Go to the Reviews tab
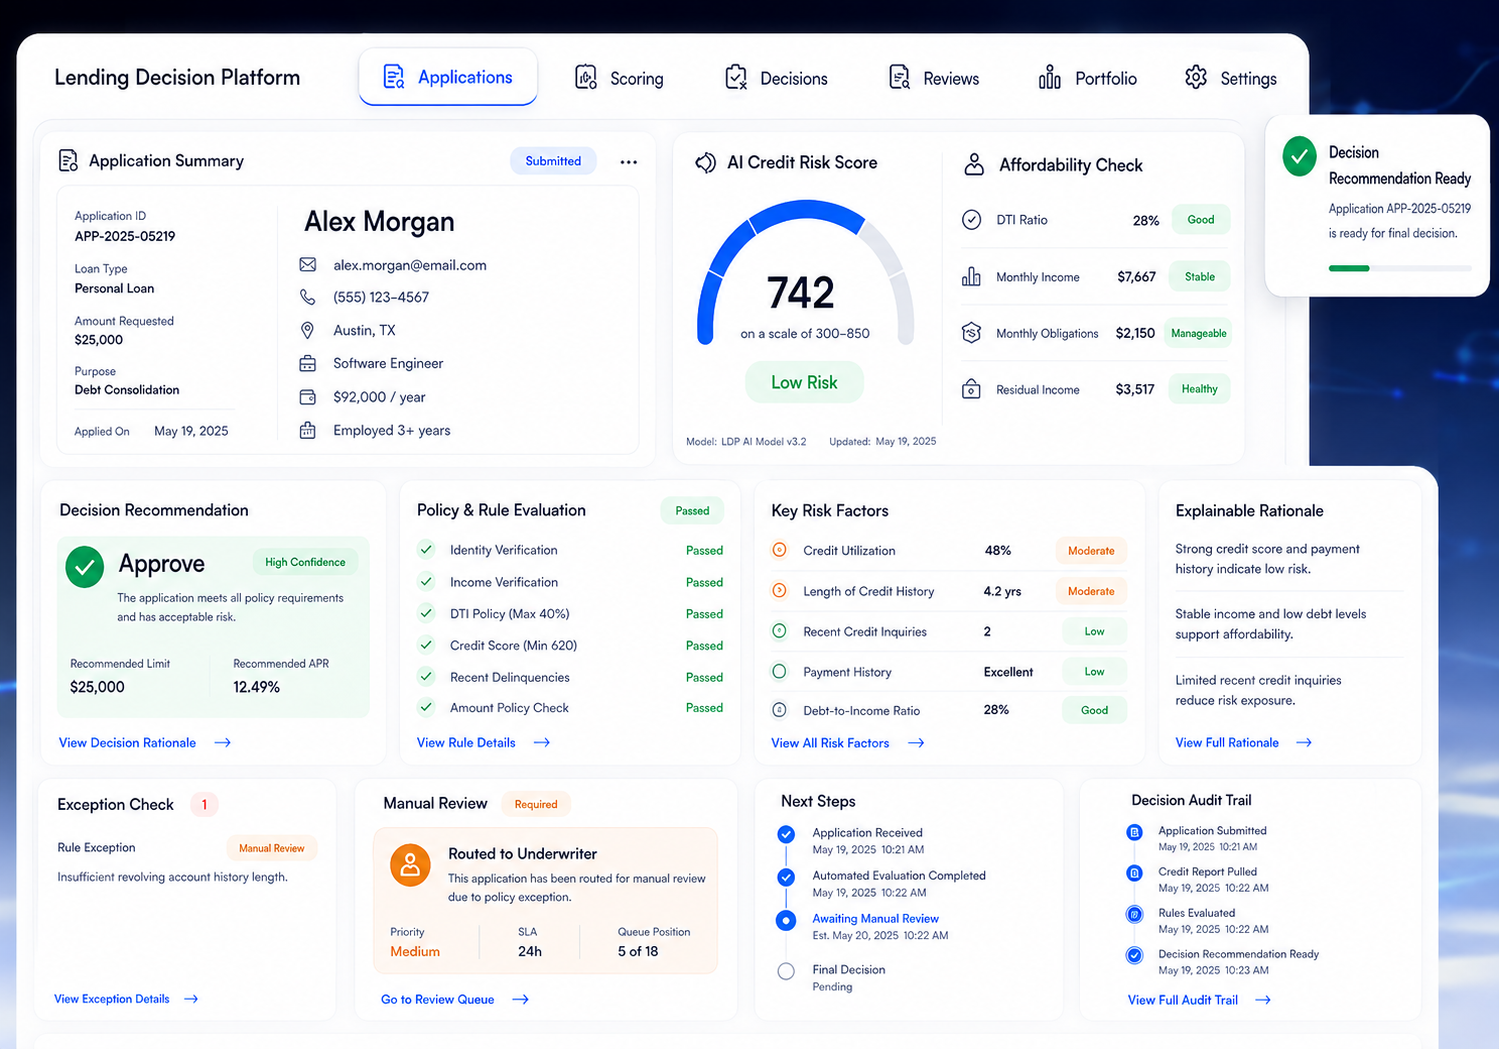The height and width of the screenshot is (1049, 1499). point(933,78)
